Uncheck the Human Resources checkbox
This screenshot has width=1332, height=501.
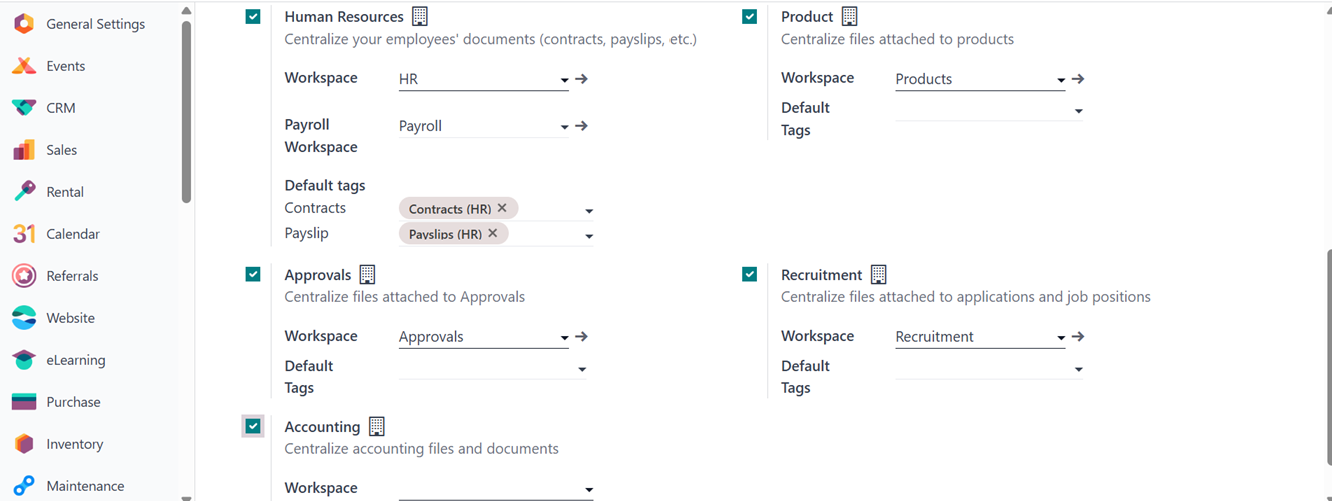(253, 16)
